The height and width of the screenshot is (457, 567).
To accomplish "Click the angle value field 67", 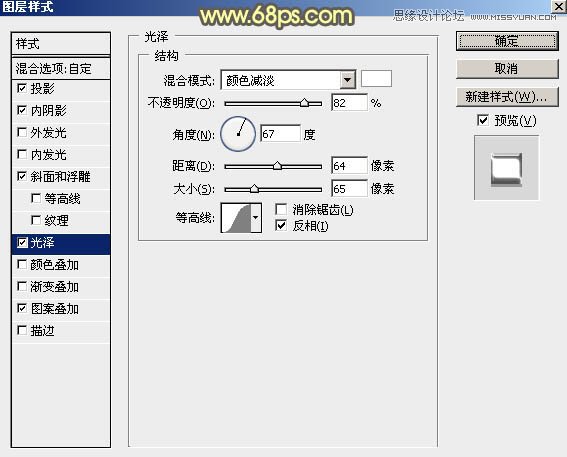I will point(280,134).
